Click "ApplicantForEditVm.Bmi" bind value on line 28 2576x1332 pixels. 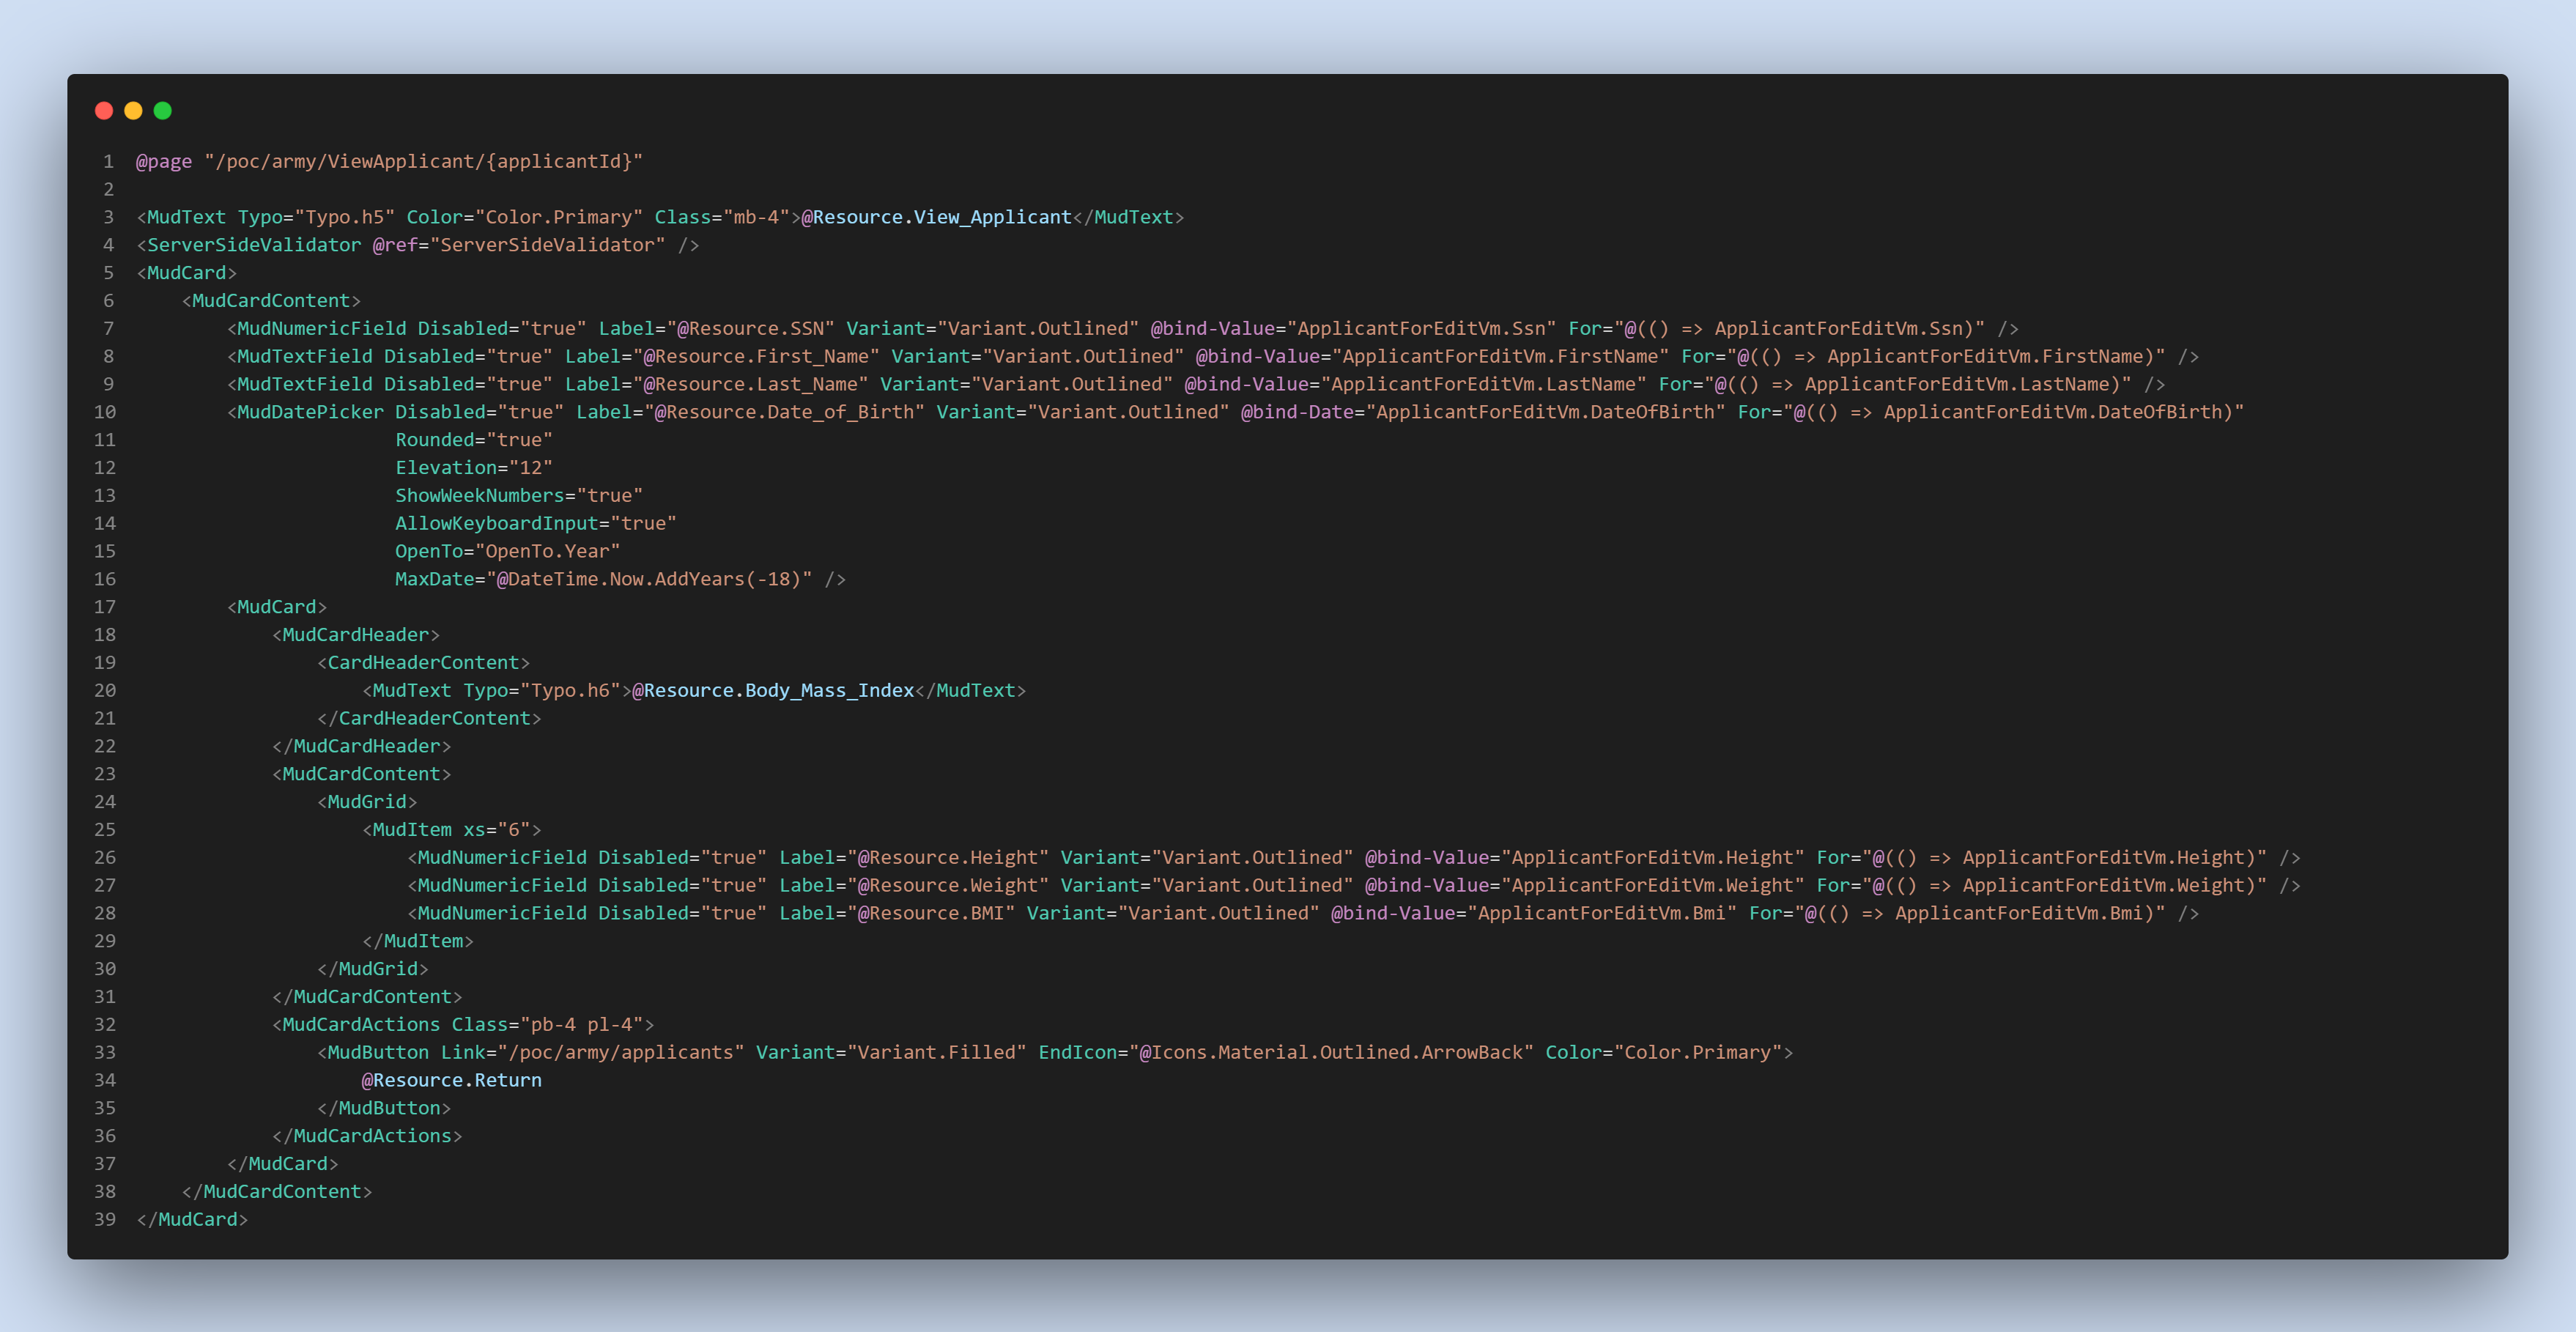pyautogui.click(x=1602, y=914)
